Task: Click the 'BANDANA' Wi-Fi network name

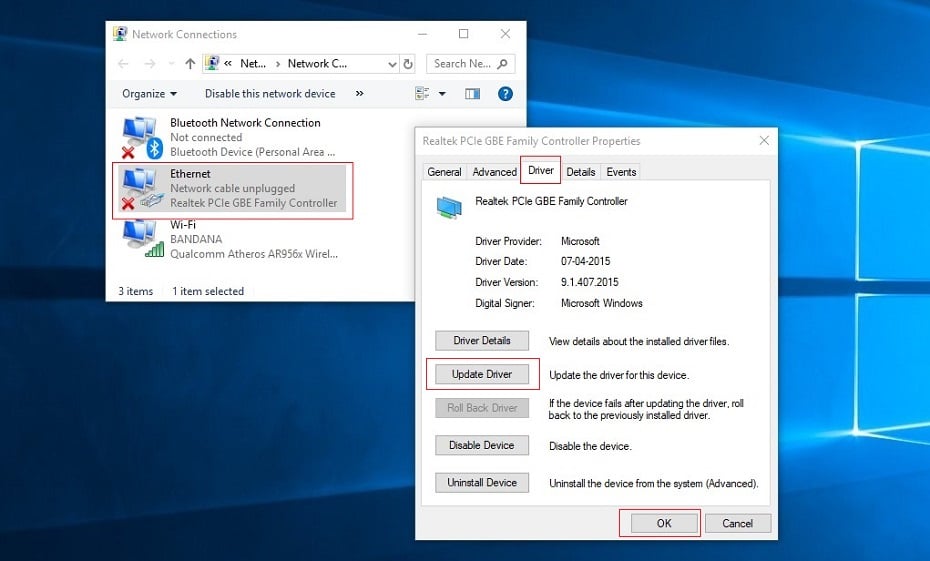Action: click(x=196, y=239)
